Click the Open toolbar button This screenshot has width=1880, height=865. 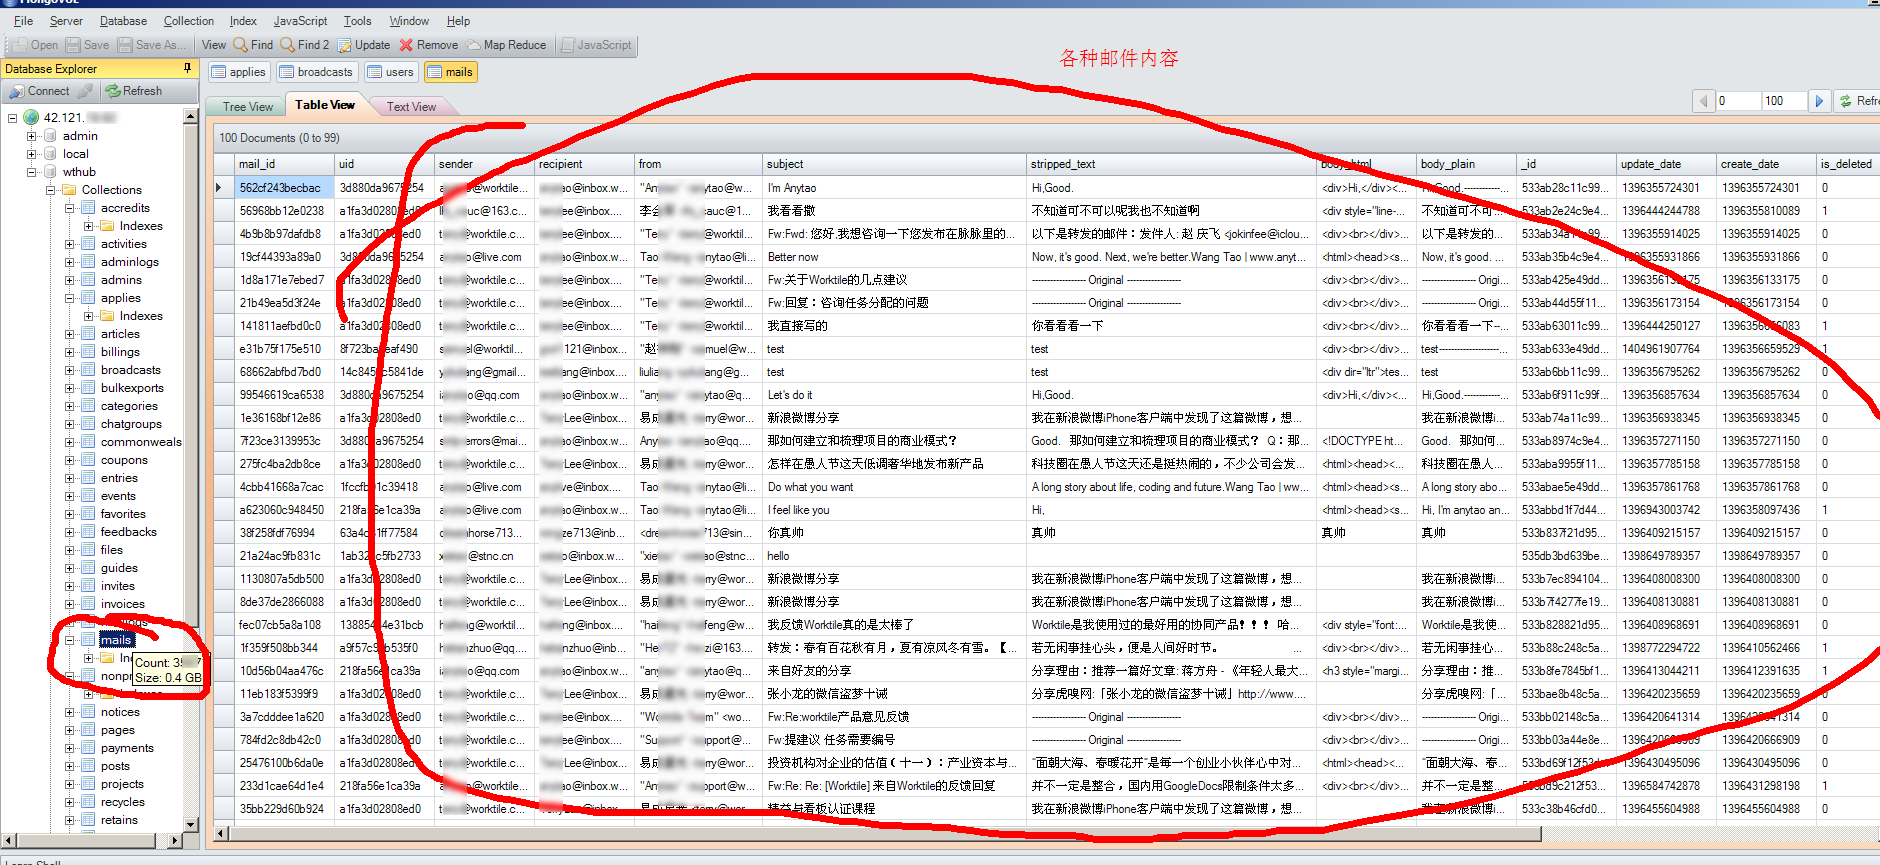[35, 45]
